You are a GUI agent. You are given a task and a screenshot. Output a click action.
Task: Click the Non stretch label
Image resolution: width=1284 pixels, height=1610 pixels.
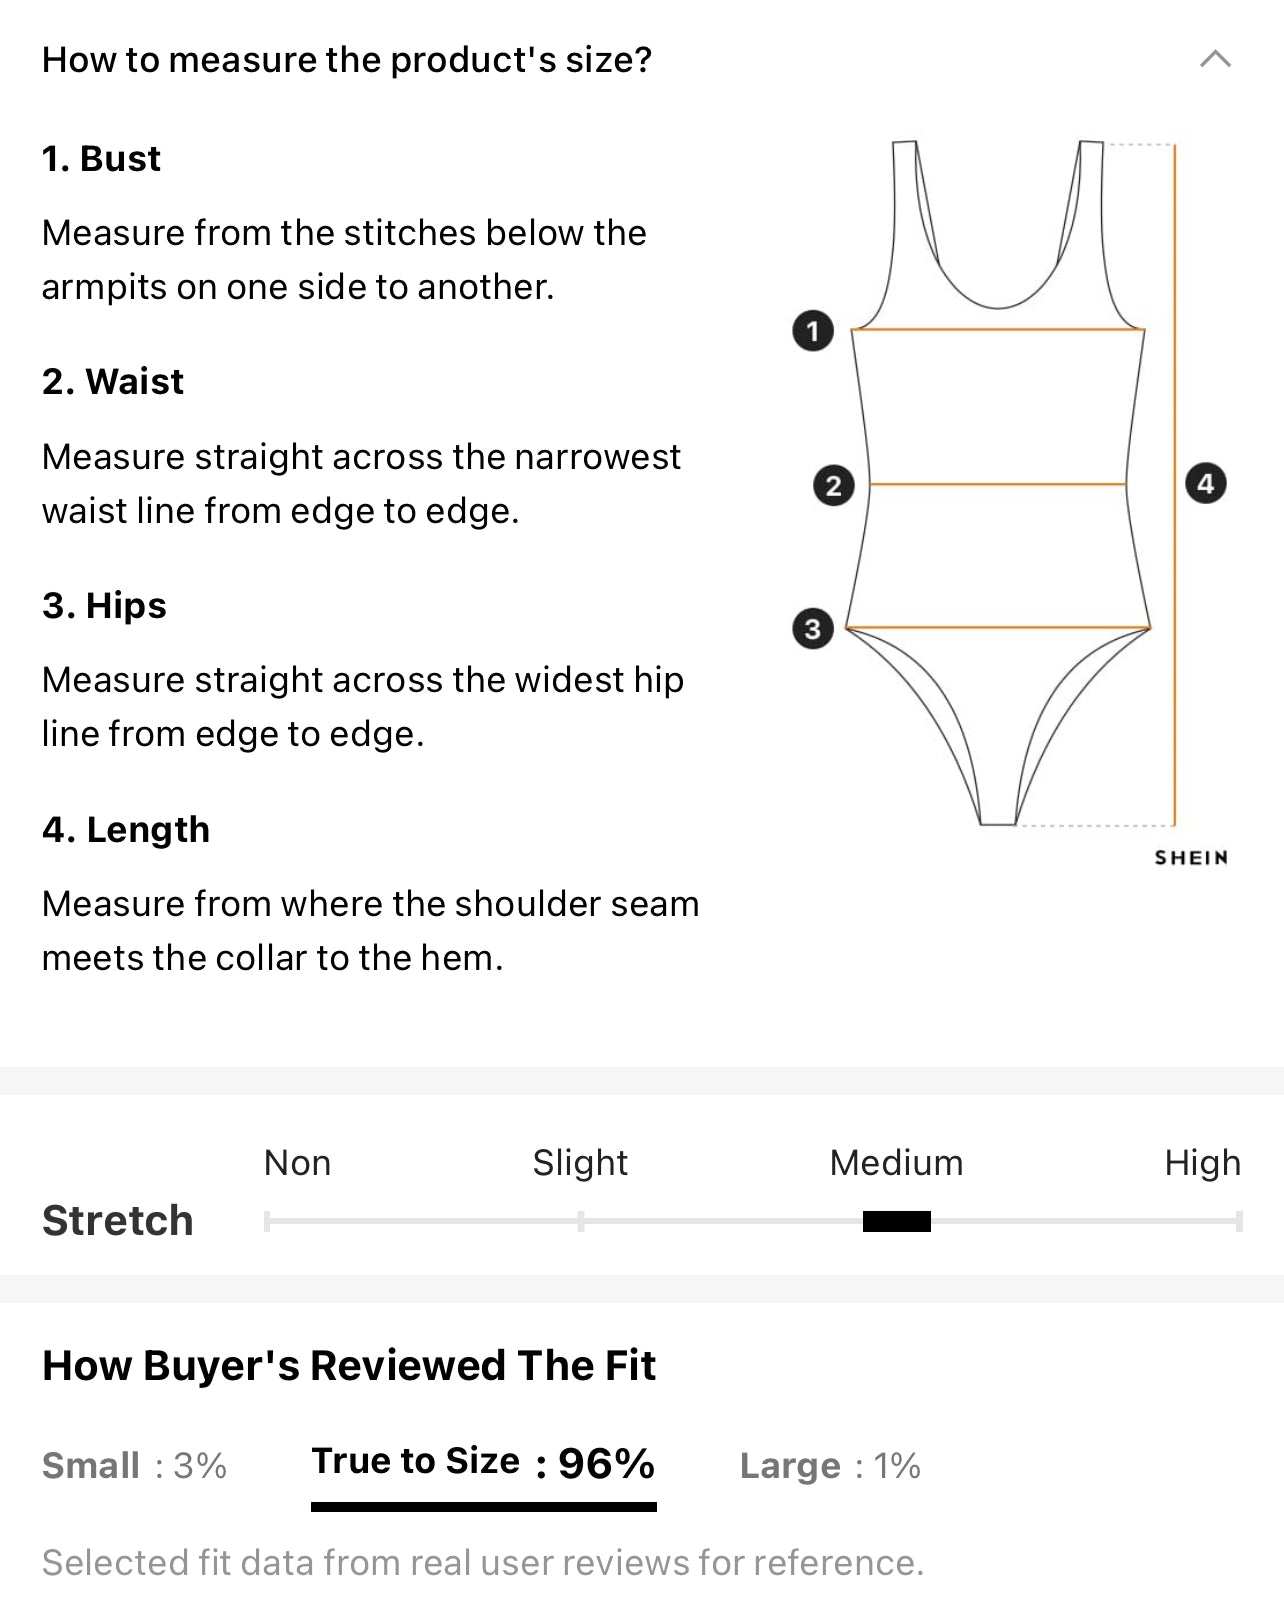point(297,1163)
